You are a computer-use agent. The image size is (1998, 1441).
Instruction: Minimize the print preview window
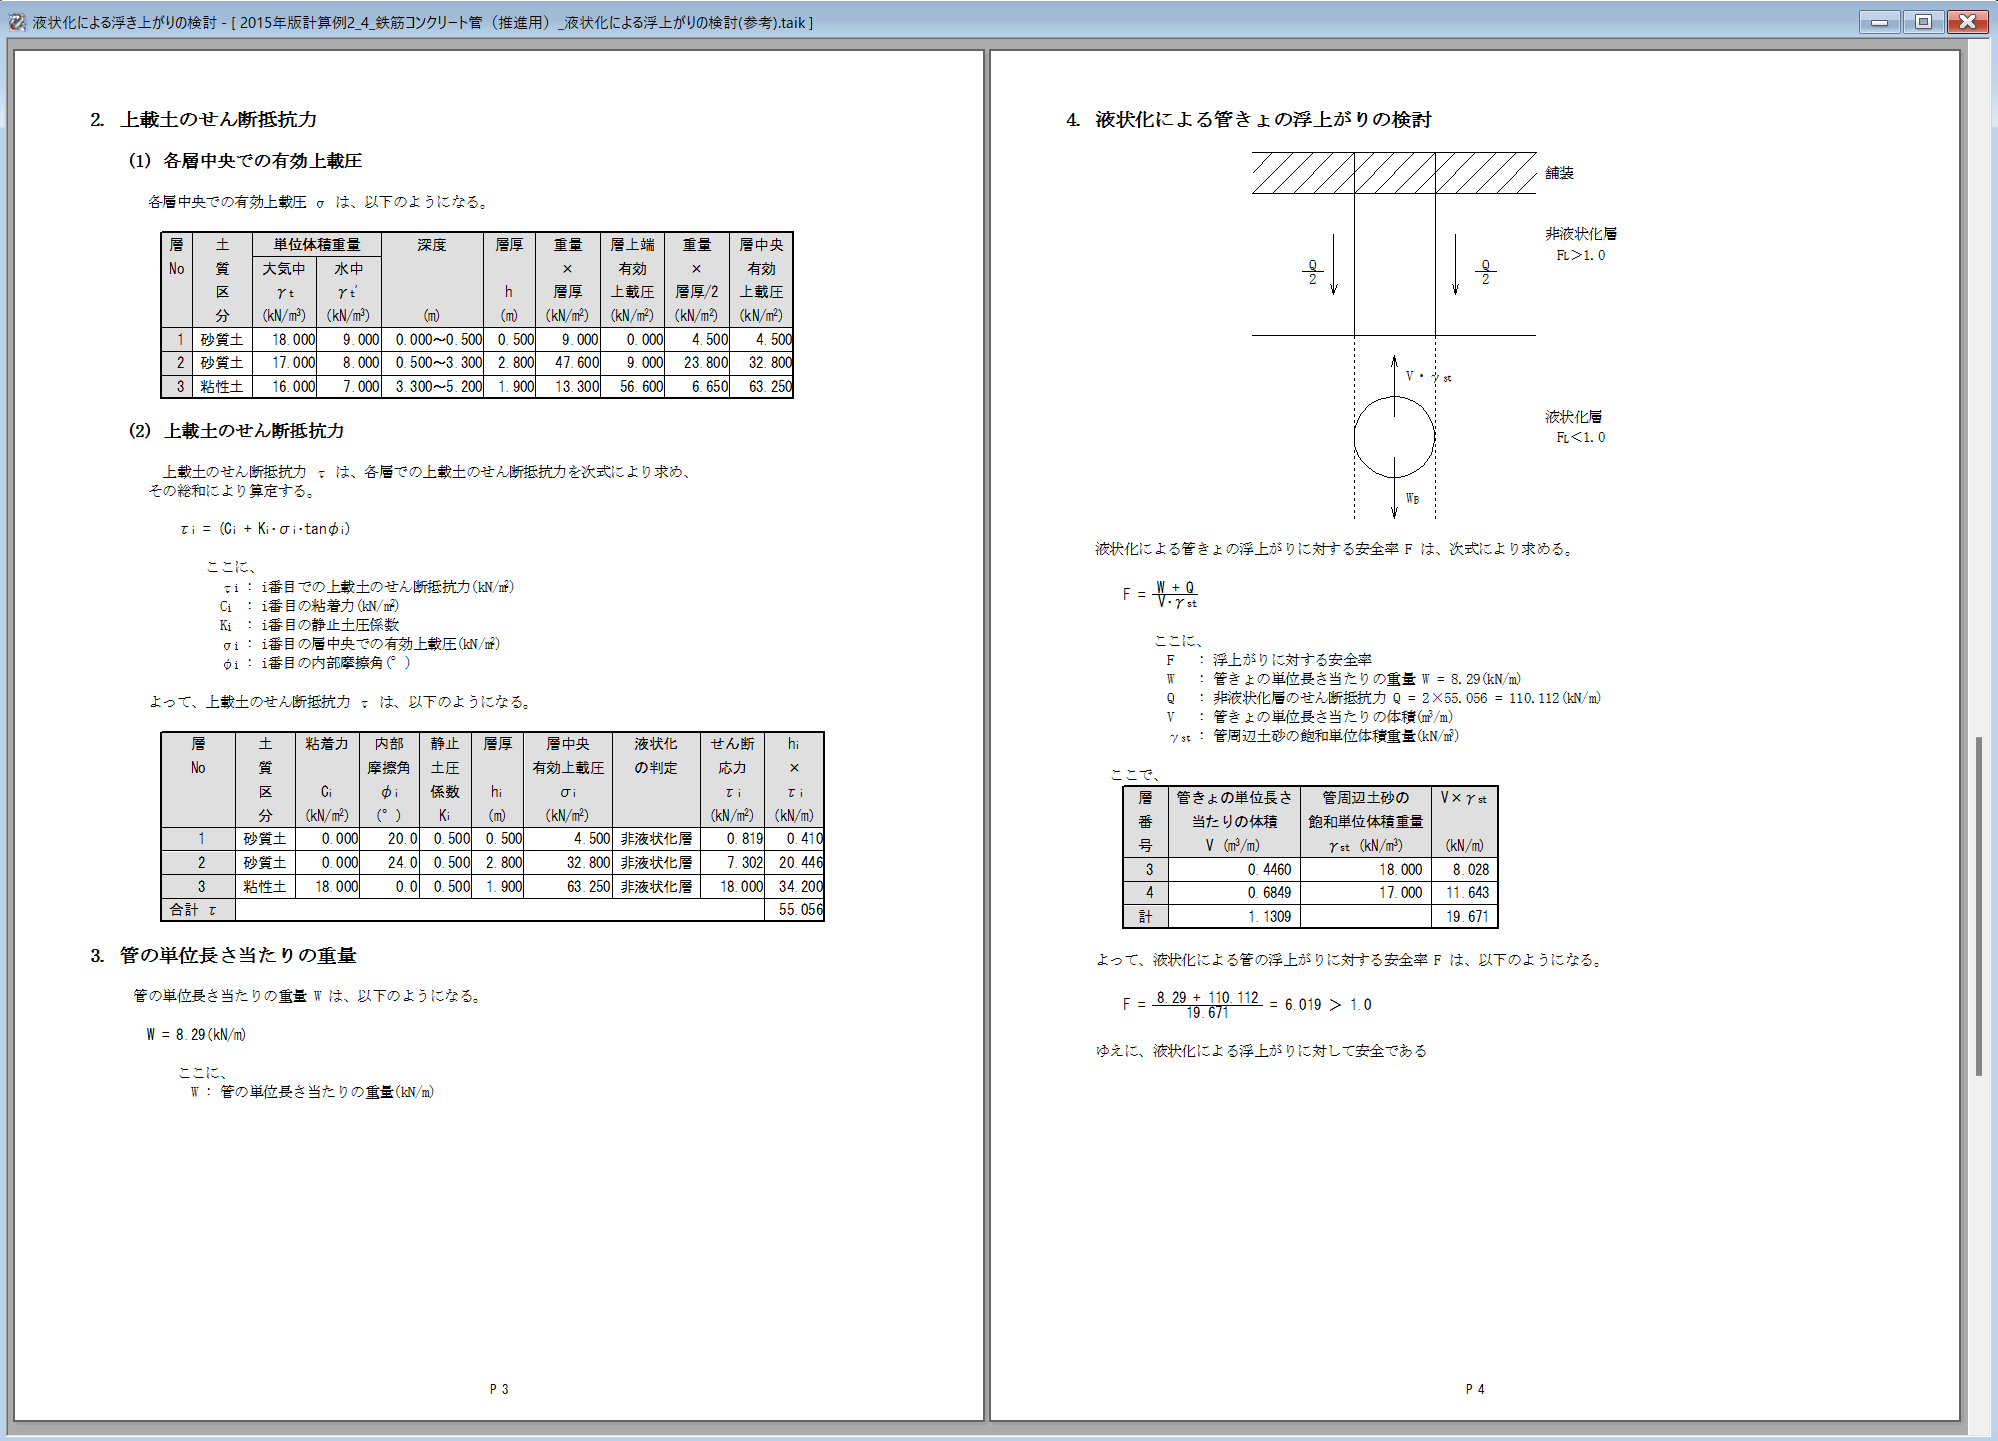point(1879,21)
